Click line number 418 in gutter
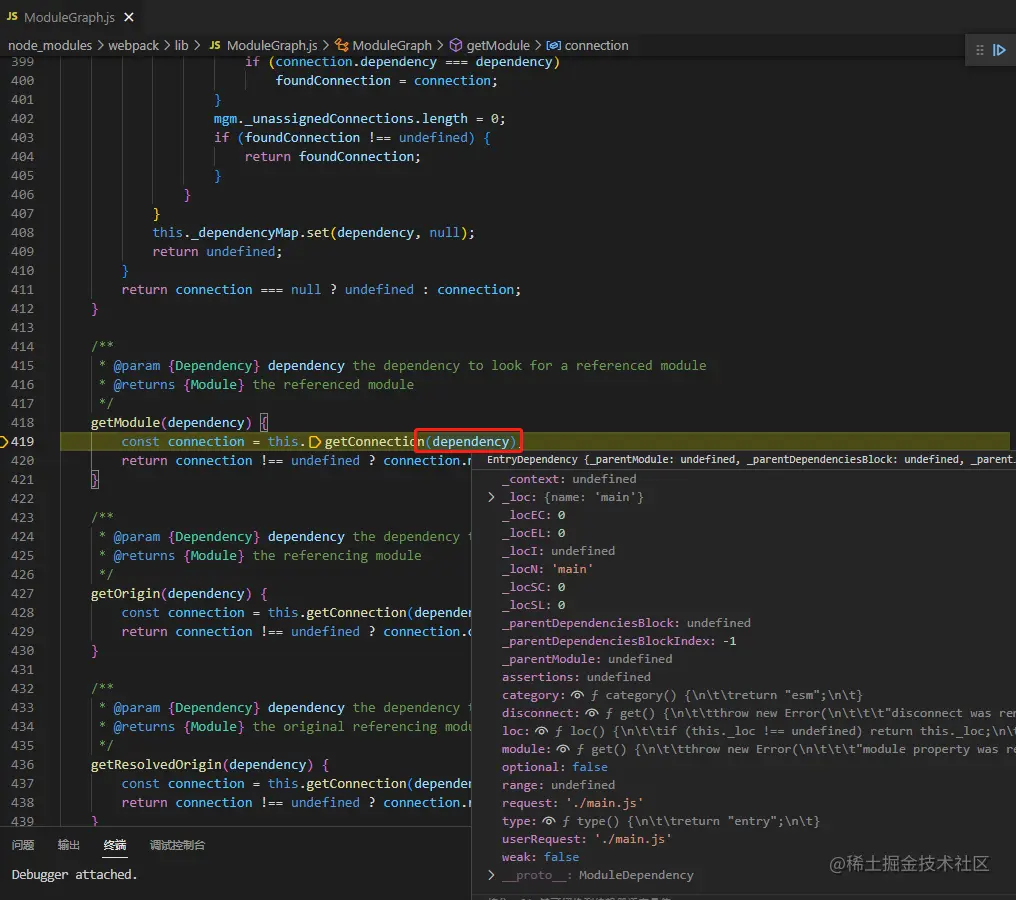1016x900 pixels. (22, 422)
